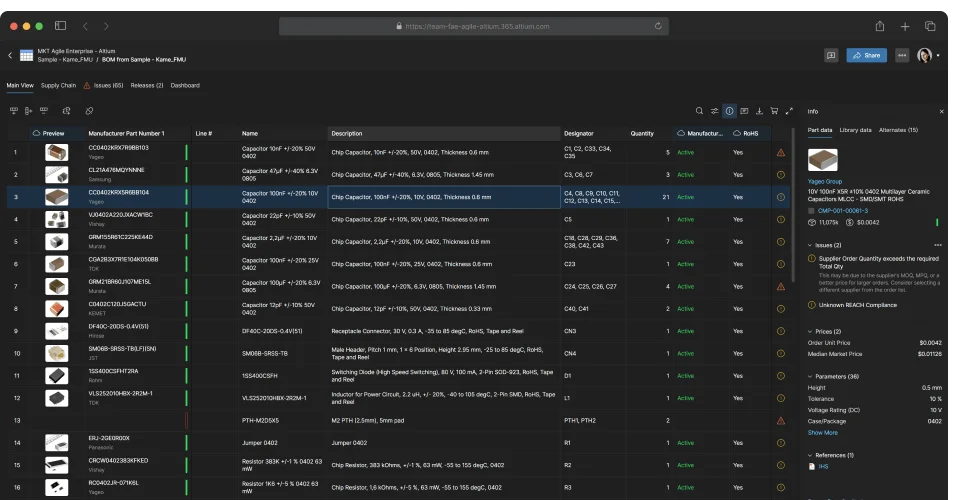Click the replace part toolbar icon
960x500 pixels.
(67, 111)
